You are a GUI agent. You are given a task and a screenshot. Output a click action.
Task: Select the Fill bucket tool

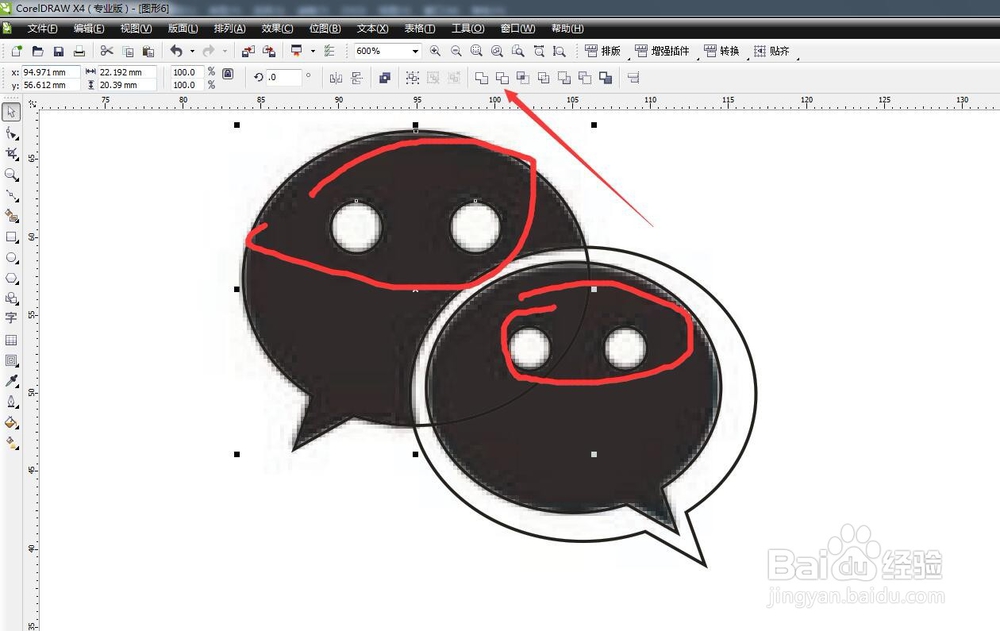11,422
